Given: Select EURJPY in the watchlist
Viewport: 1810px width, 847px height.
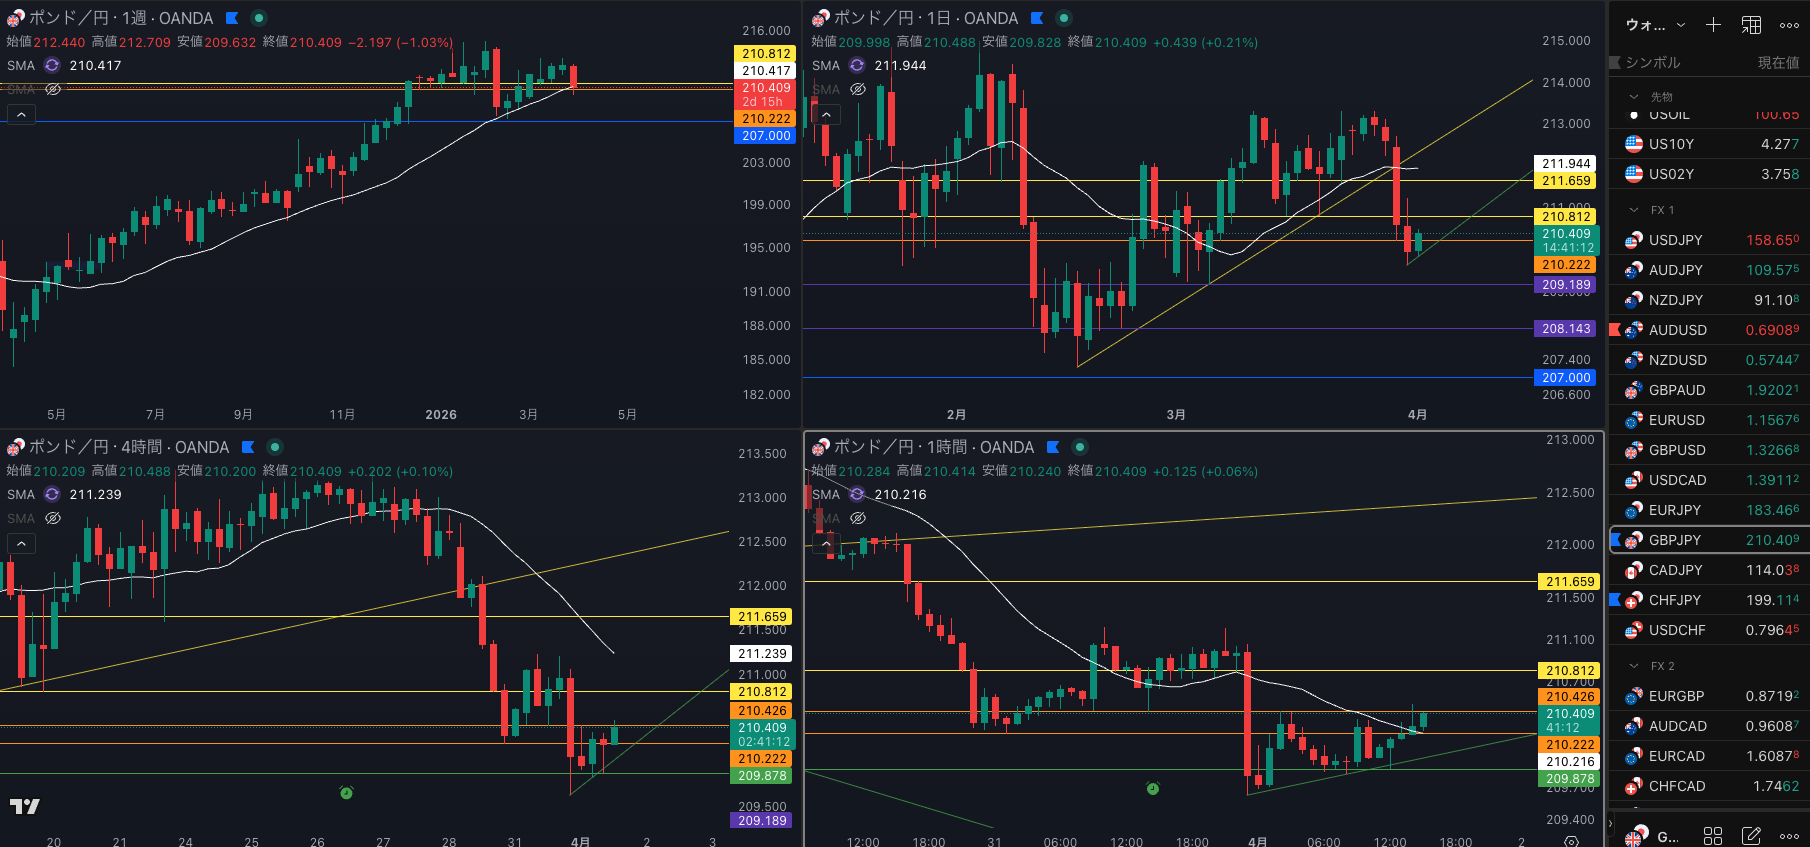Looking at the screenshot, I should click(x=1674, y=510).
